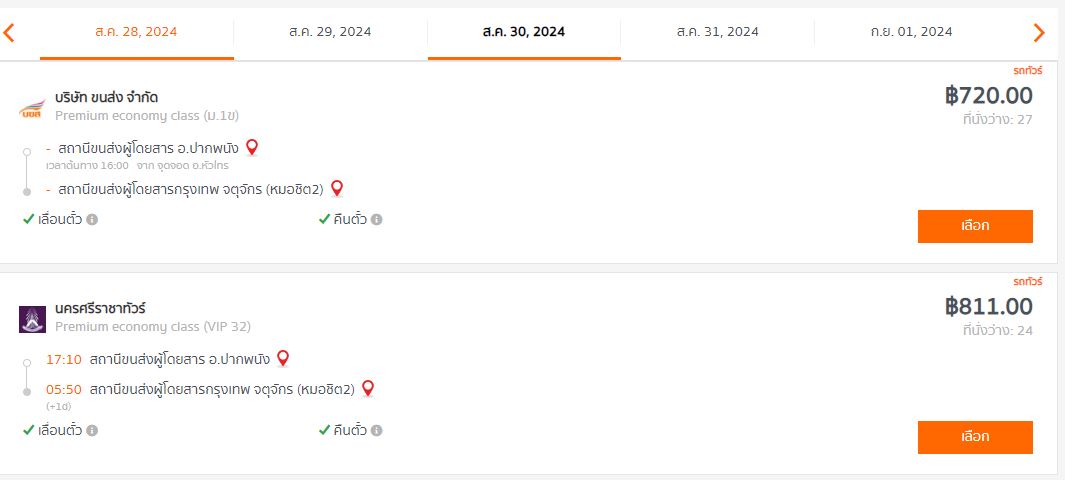
Task: Open map pin for Mo Chit 2 arrival, ฿720 trip
Action: tap(337, 188)
